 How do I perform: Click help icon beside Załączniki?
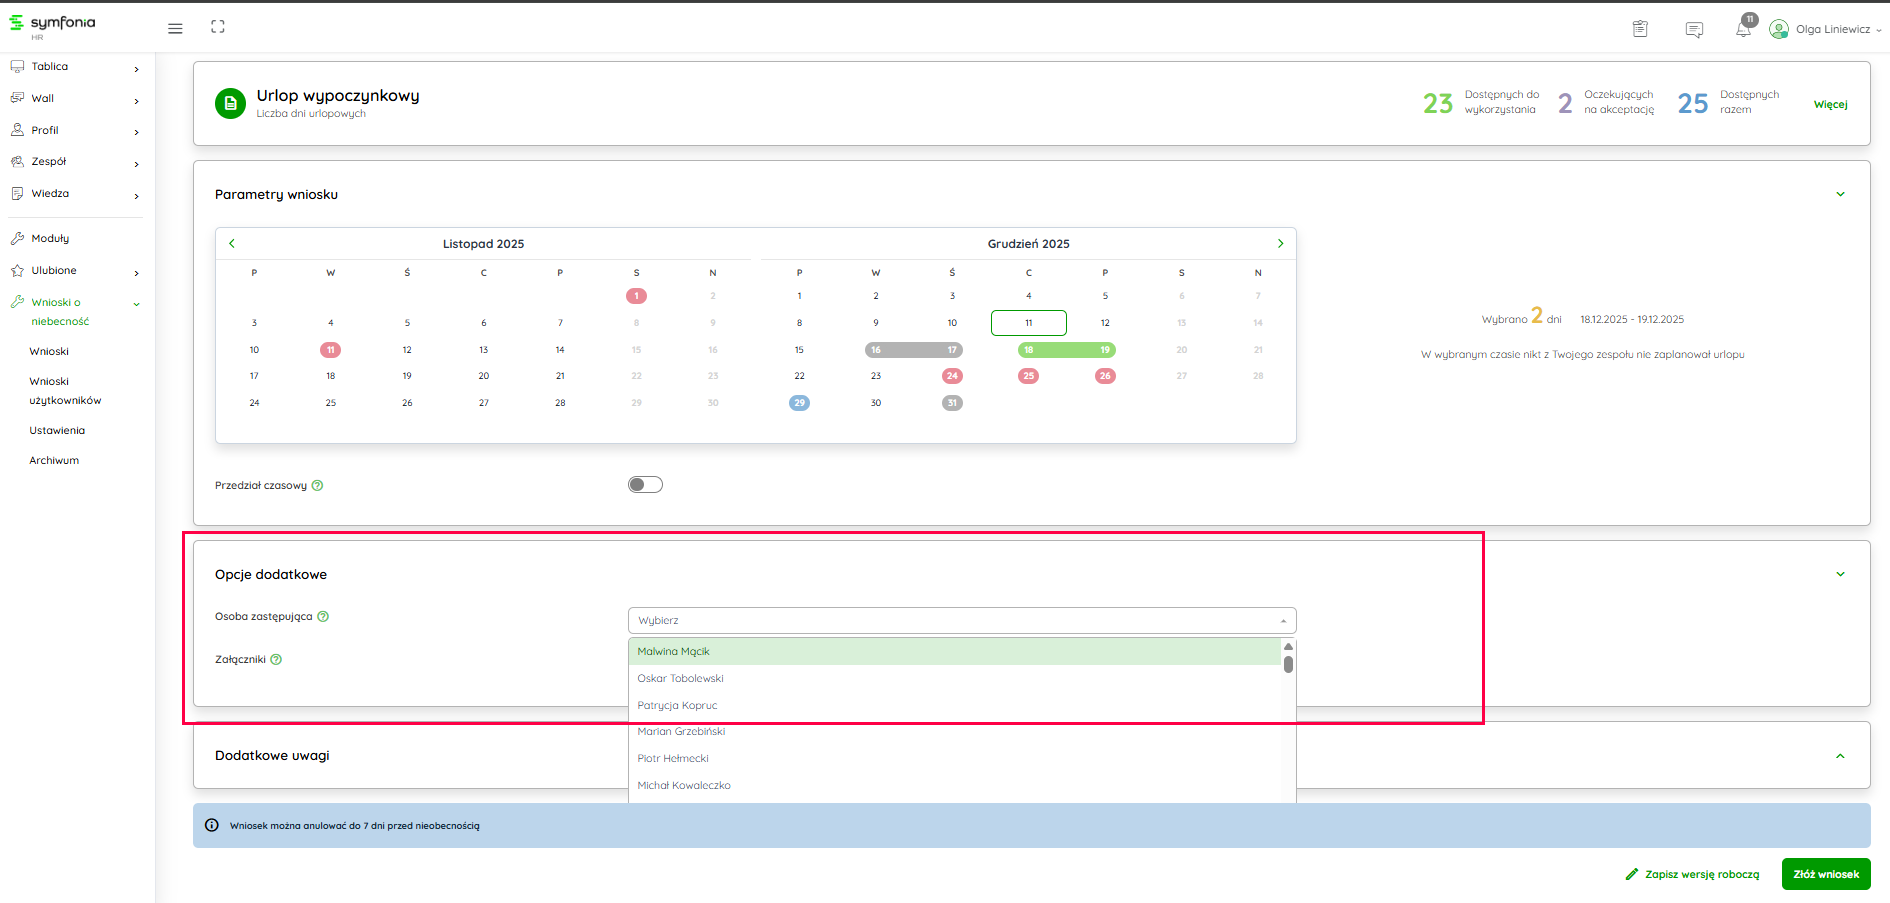tap(276, 660)
